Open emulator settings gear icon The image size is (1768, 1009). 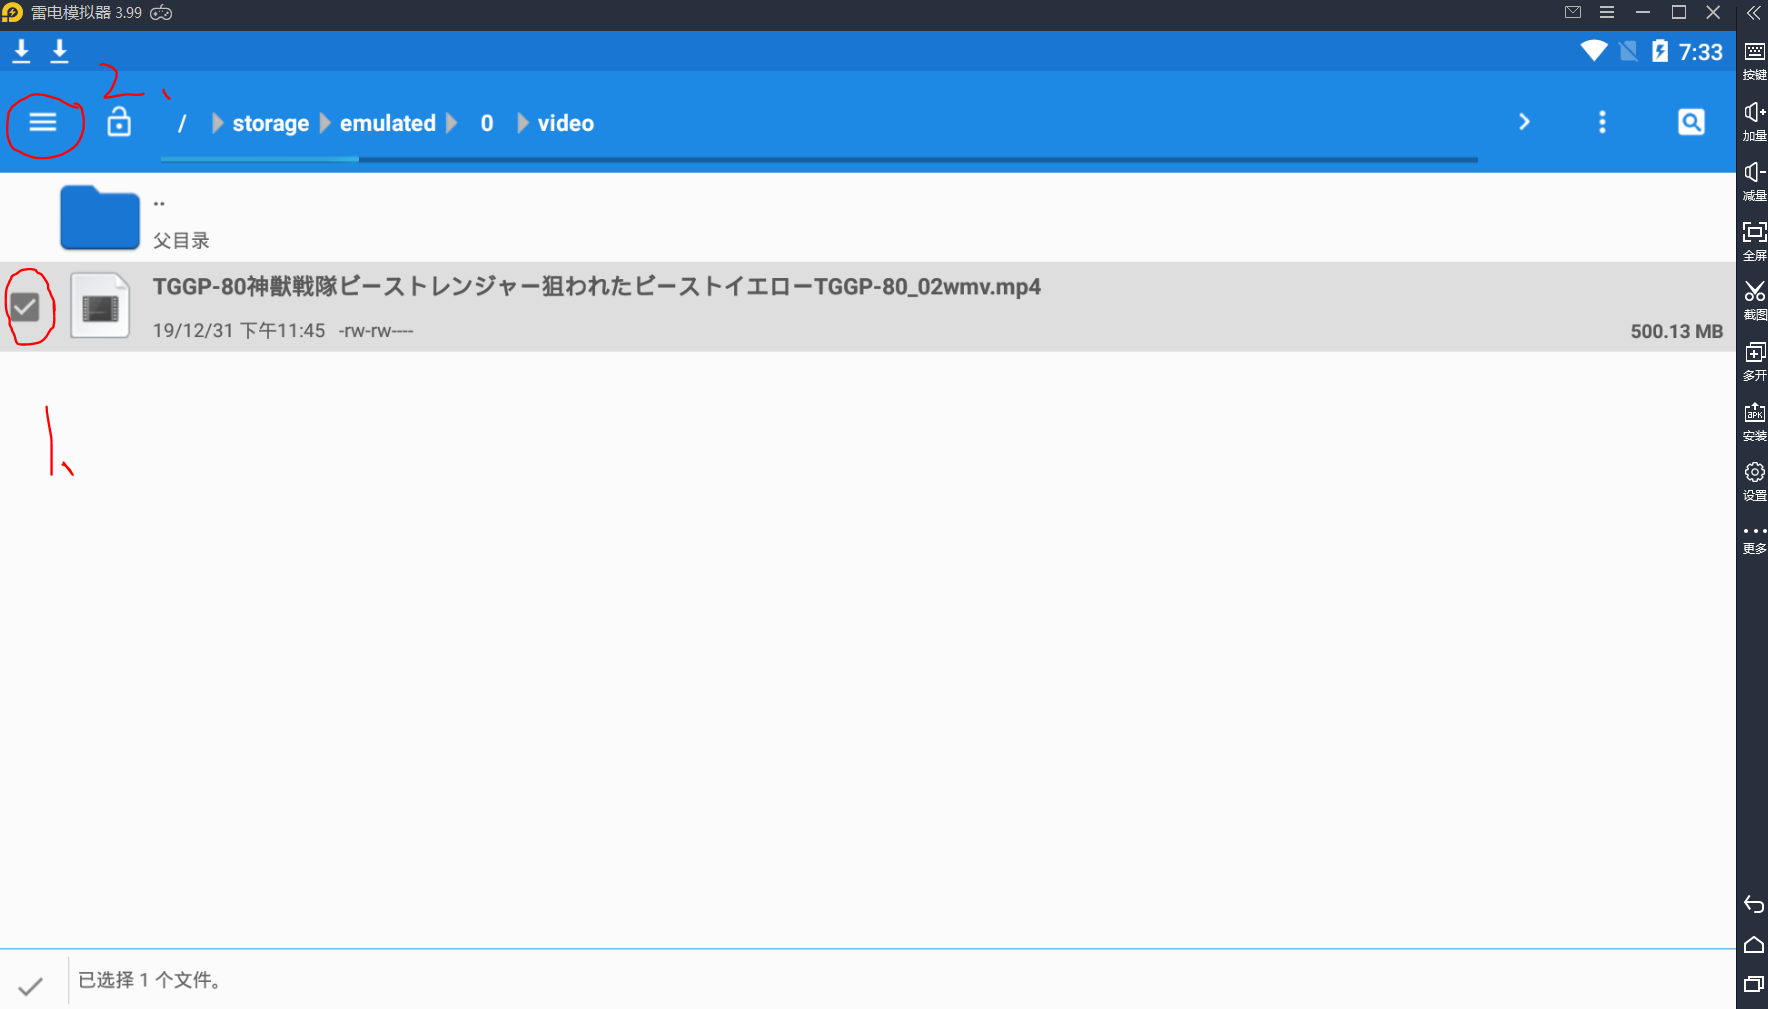tap(1754, 479)
